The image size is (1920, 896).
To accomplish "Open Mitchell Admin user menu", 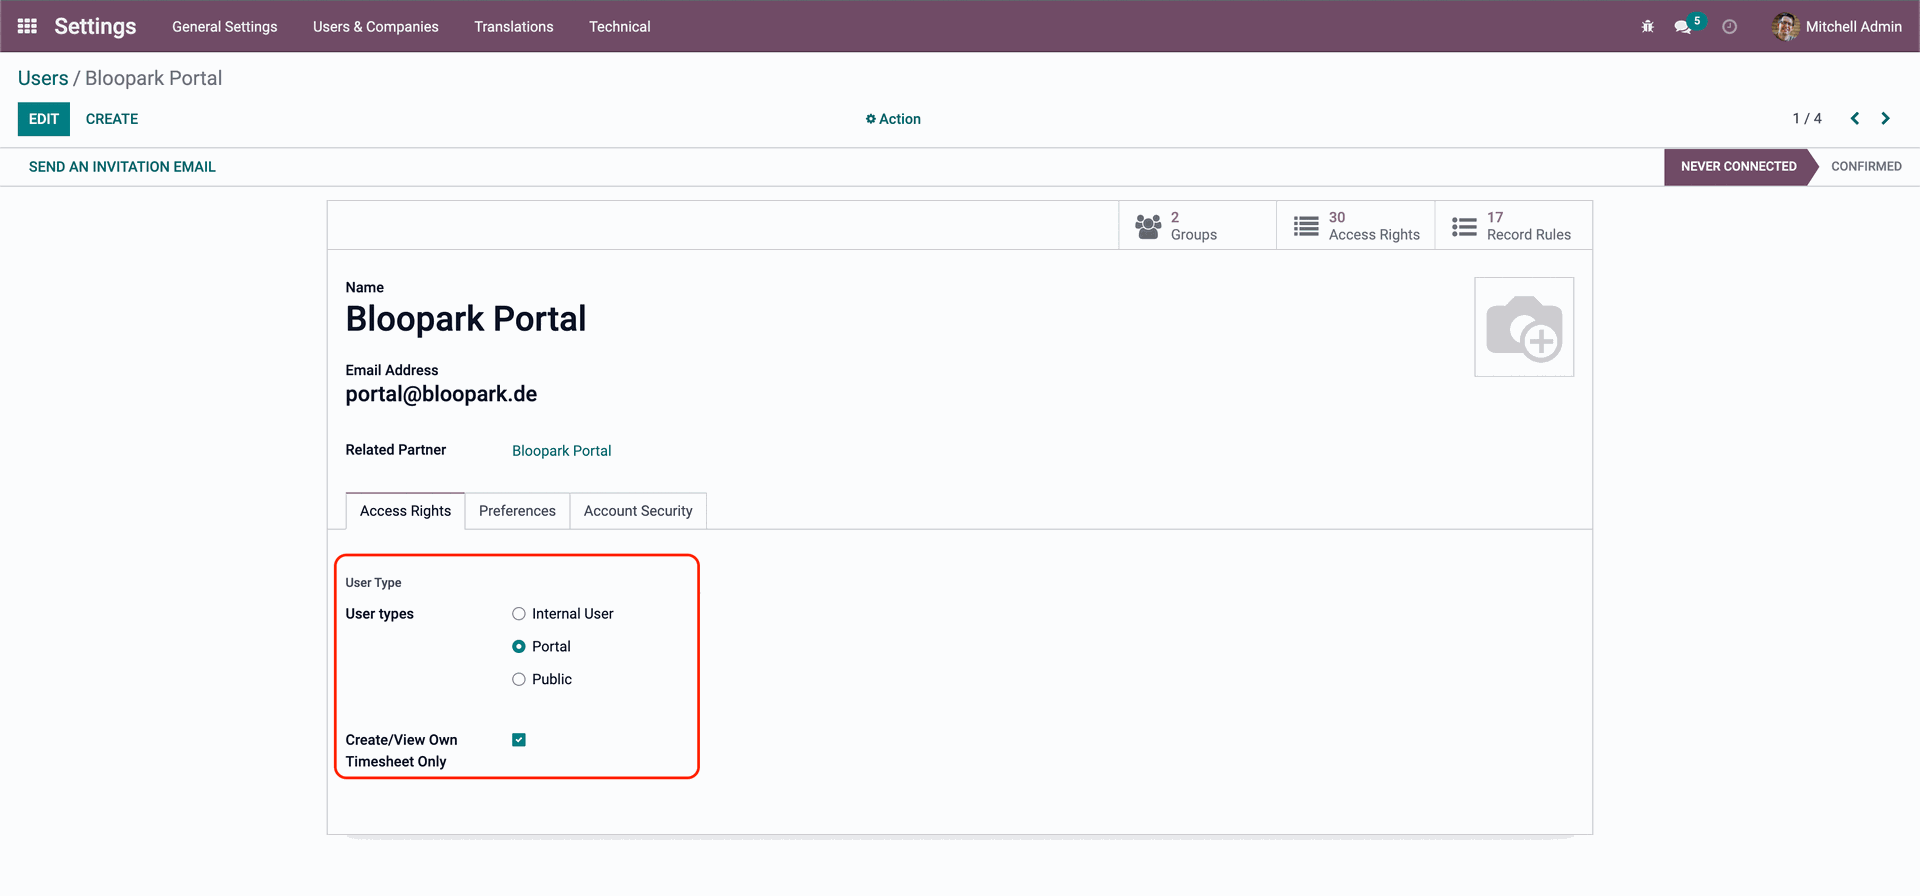I will [x=1837, y=27].
